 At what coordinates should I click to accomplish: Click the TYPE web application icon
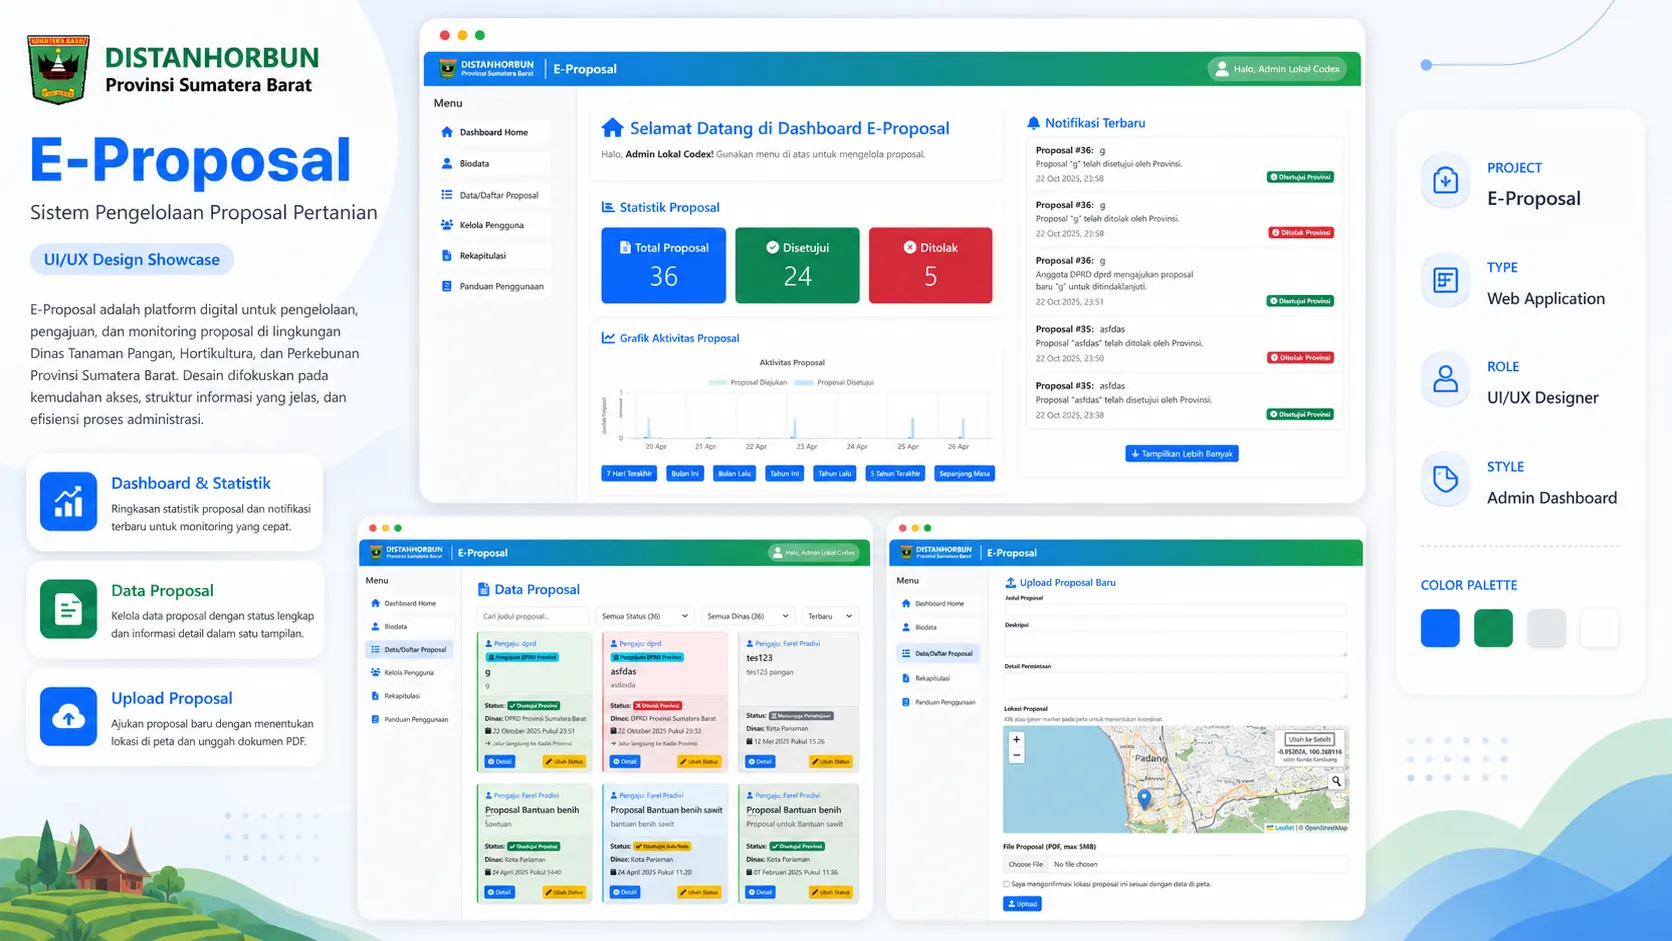coord(1445,280)
